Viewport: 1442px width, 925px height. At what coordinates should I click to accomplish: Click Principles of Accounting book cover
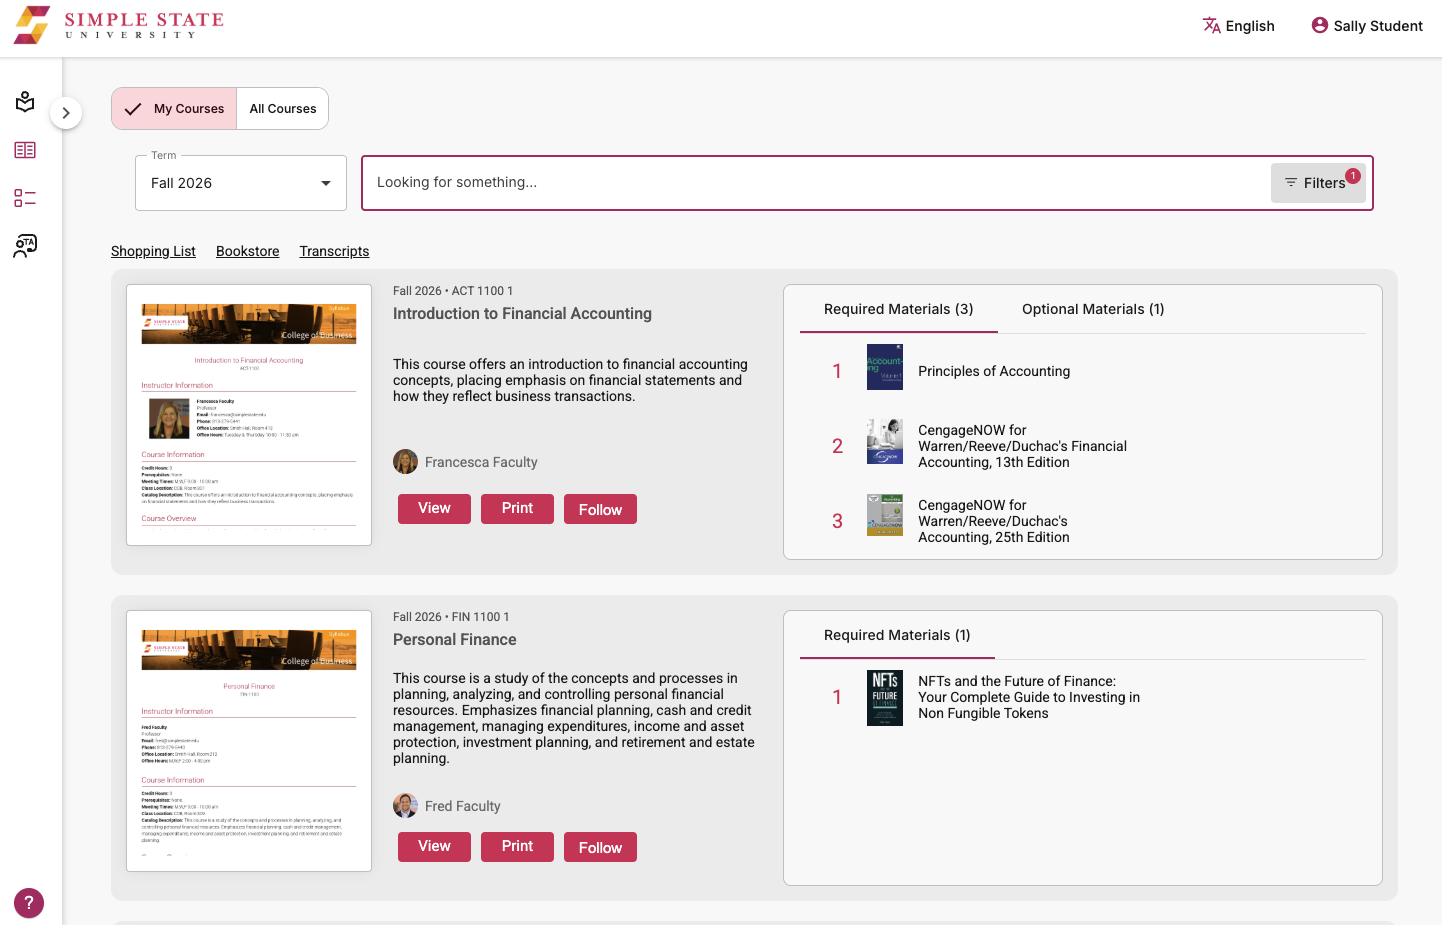click(885, 367)
